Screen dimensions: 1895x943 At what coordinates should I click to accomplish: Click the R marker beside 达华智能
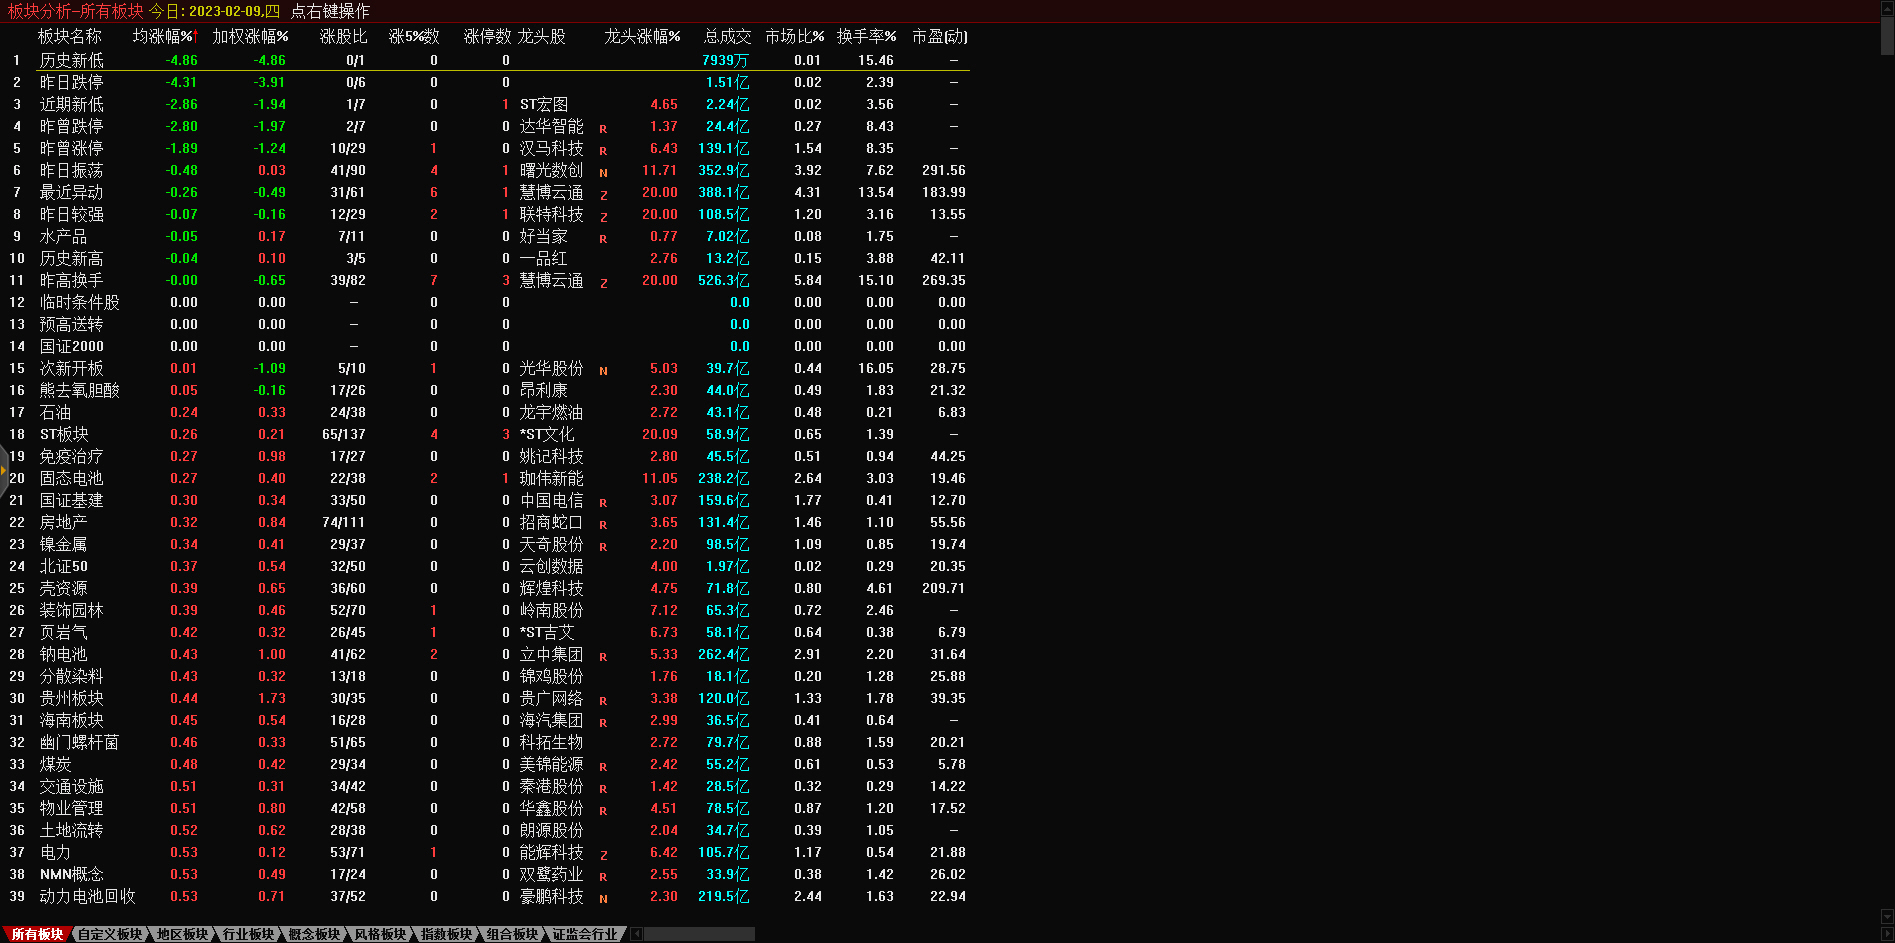point(603,129)
